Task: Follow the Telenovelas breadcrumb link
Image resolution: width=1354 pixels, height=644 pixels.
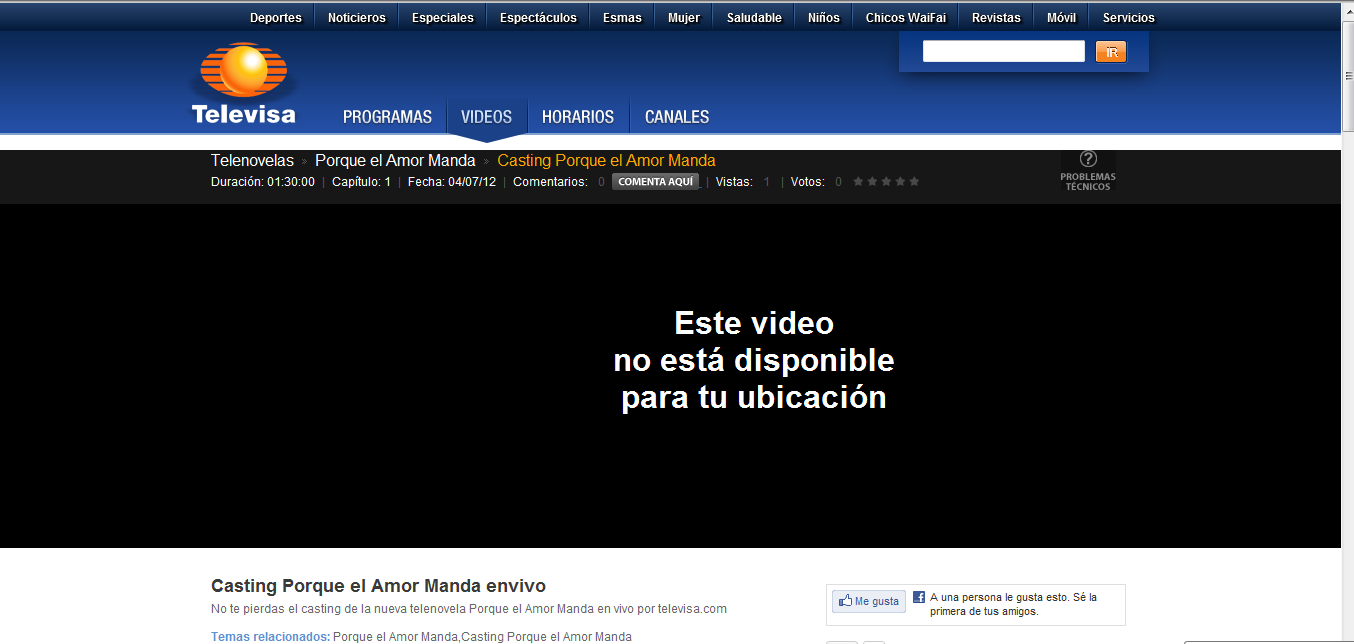Action: tap(252, 161)
